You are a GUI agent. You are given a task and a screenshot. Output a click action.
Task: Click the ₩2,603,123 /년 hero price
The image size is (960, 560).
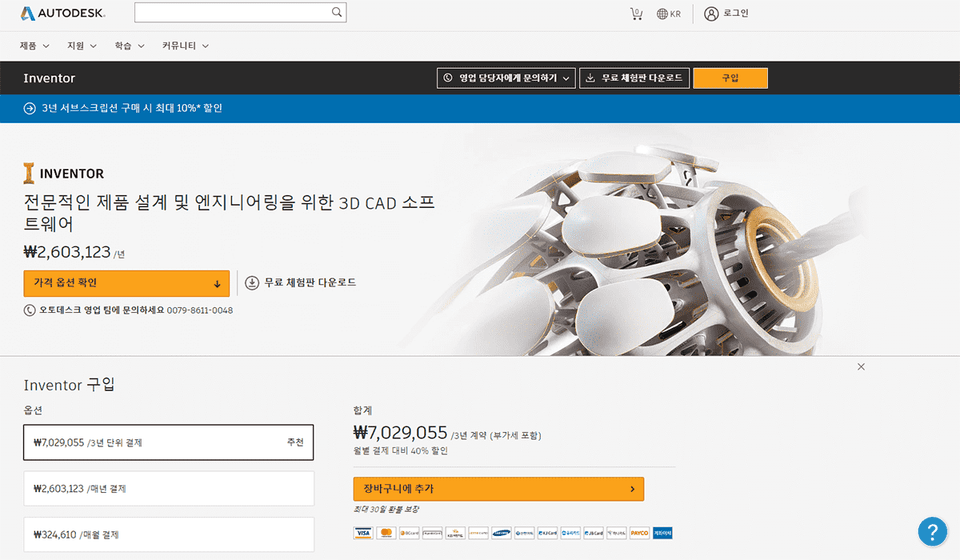[x=74, y=252]
